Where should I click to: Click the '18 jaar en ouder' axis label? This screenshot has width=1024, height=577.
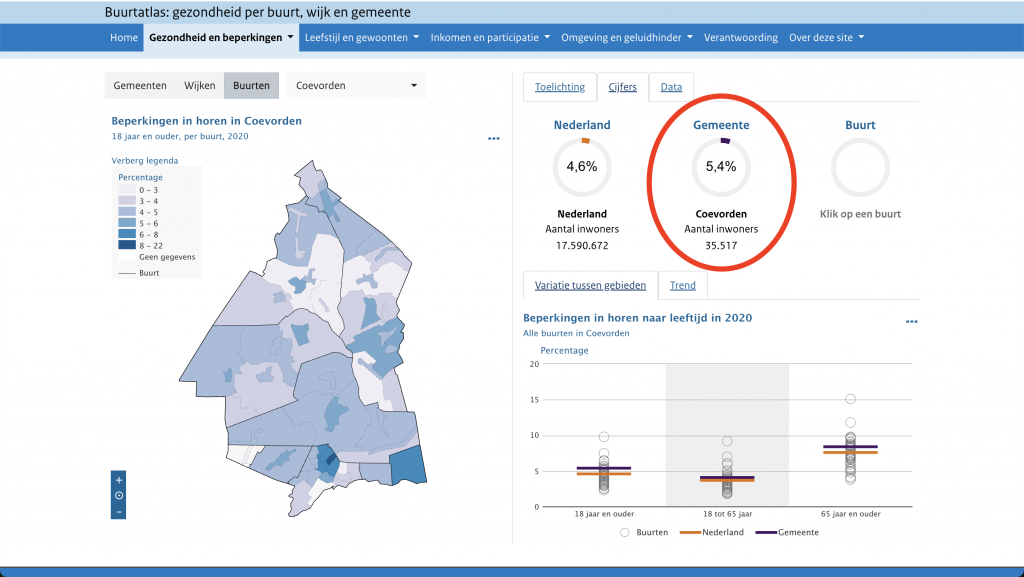click(604, 514)
